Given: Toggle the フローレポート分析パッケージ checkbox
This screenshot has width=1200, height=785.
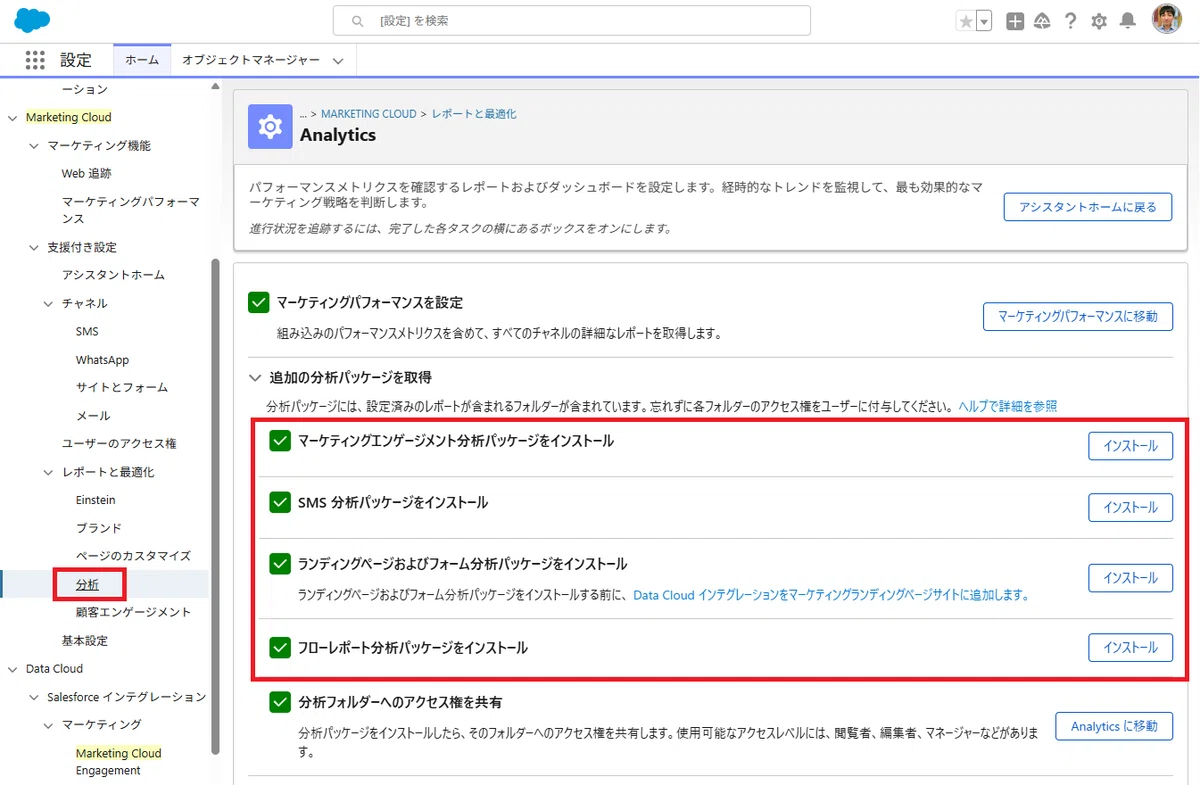Looking at the screenshot, I should point(280,648).
